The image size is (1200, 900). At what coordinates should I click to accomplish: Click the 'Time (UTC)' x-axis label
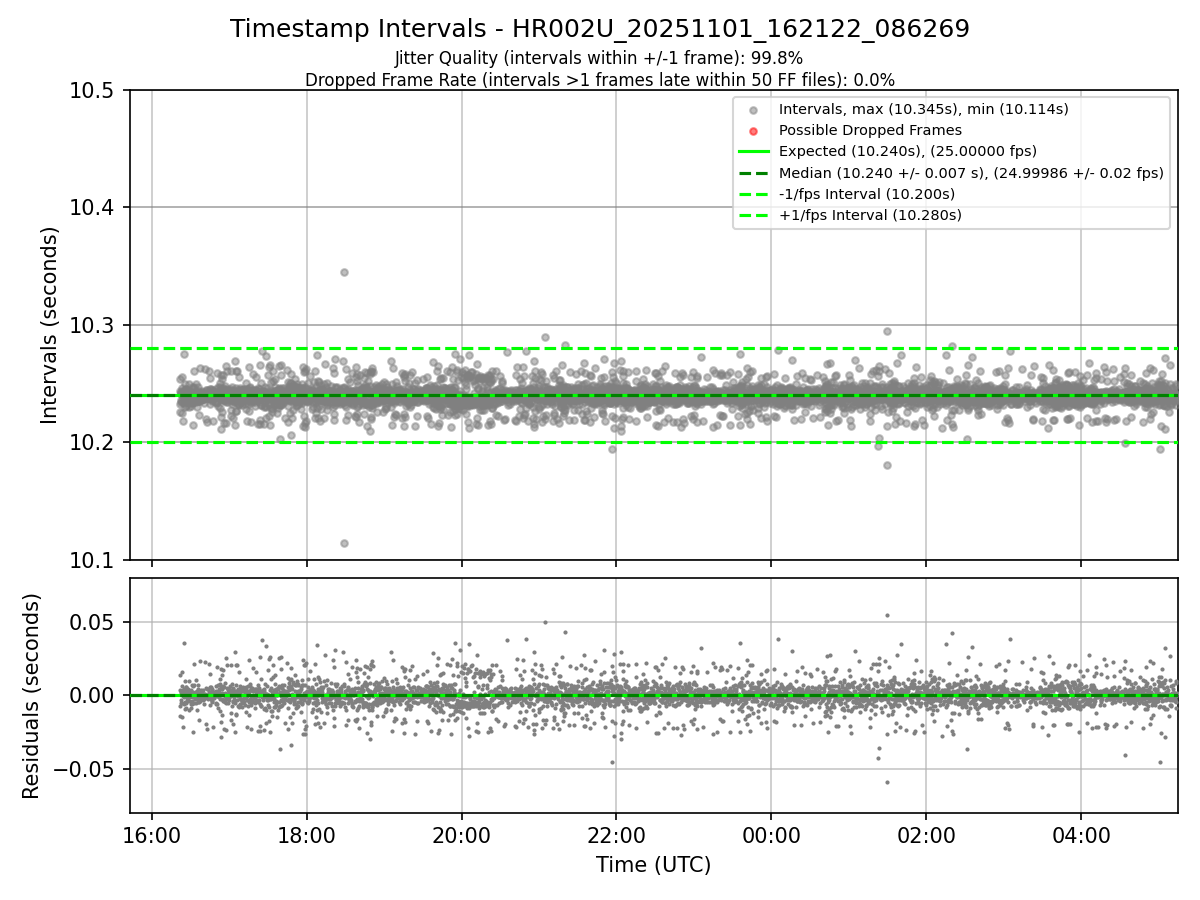pyautogui.click(x=653, y=865)
